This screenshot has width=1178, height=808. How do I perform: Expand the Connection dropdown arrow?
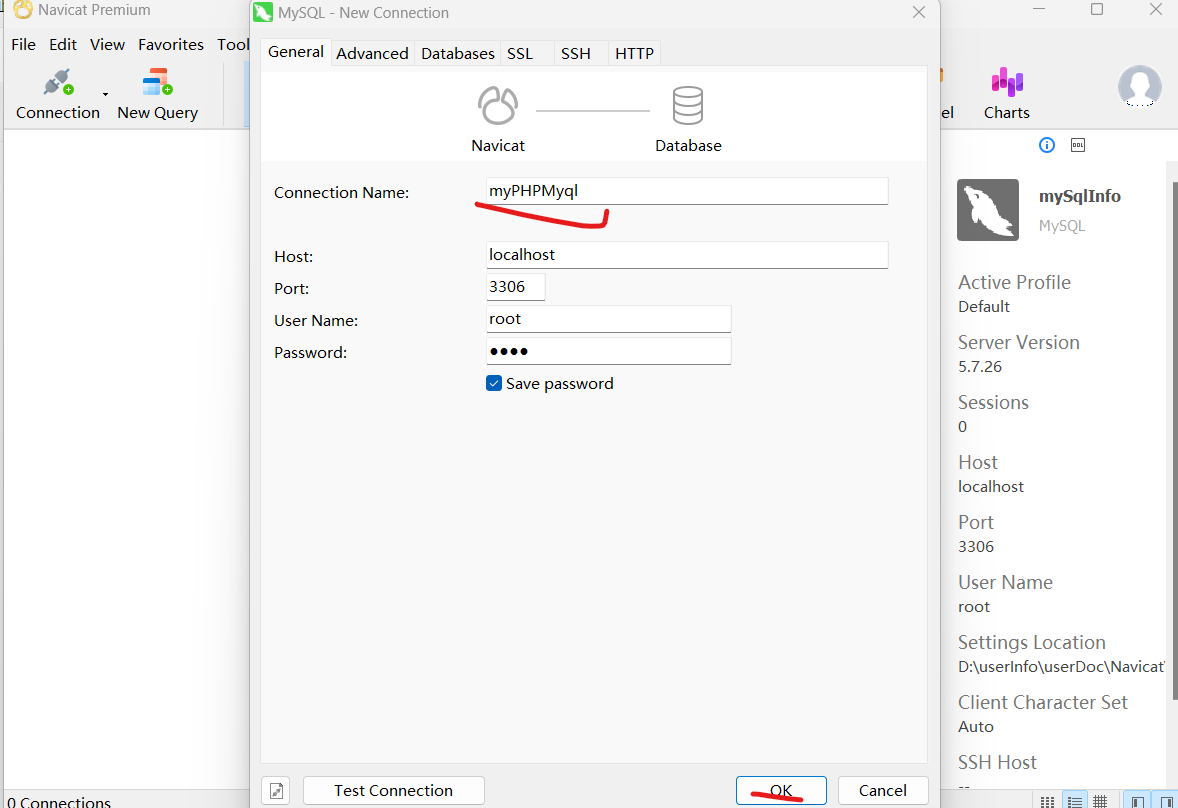click(x=105, y=95)
